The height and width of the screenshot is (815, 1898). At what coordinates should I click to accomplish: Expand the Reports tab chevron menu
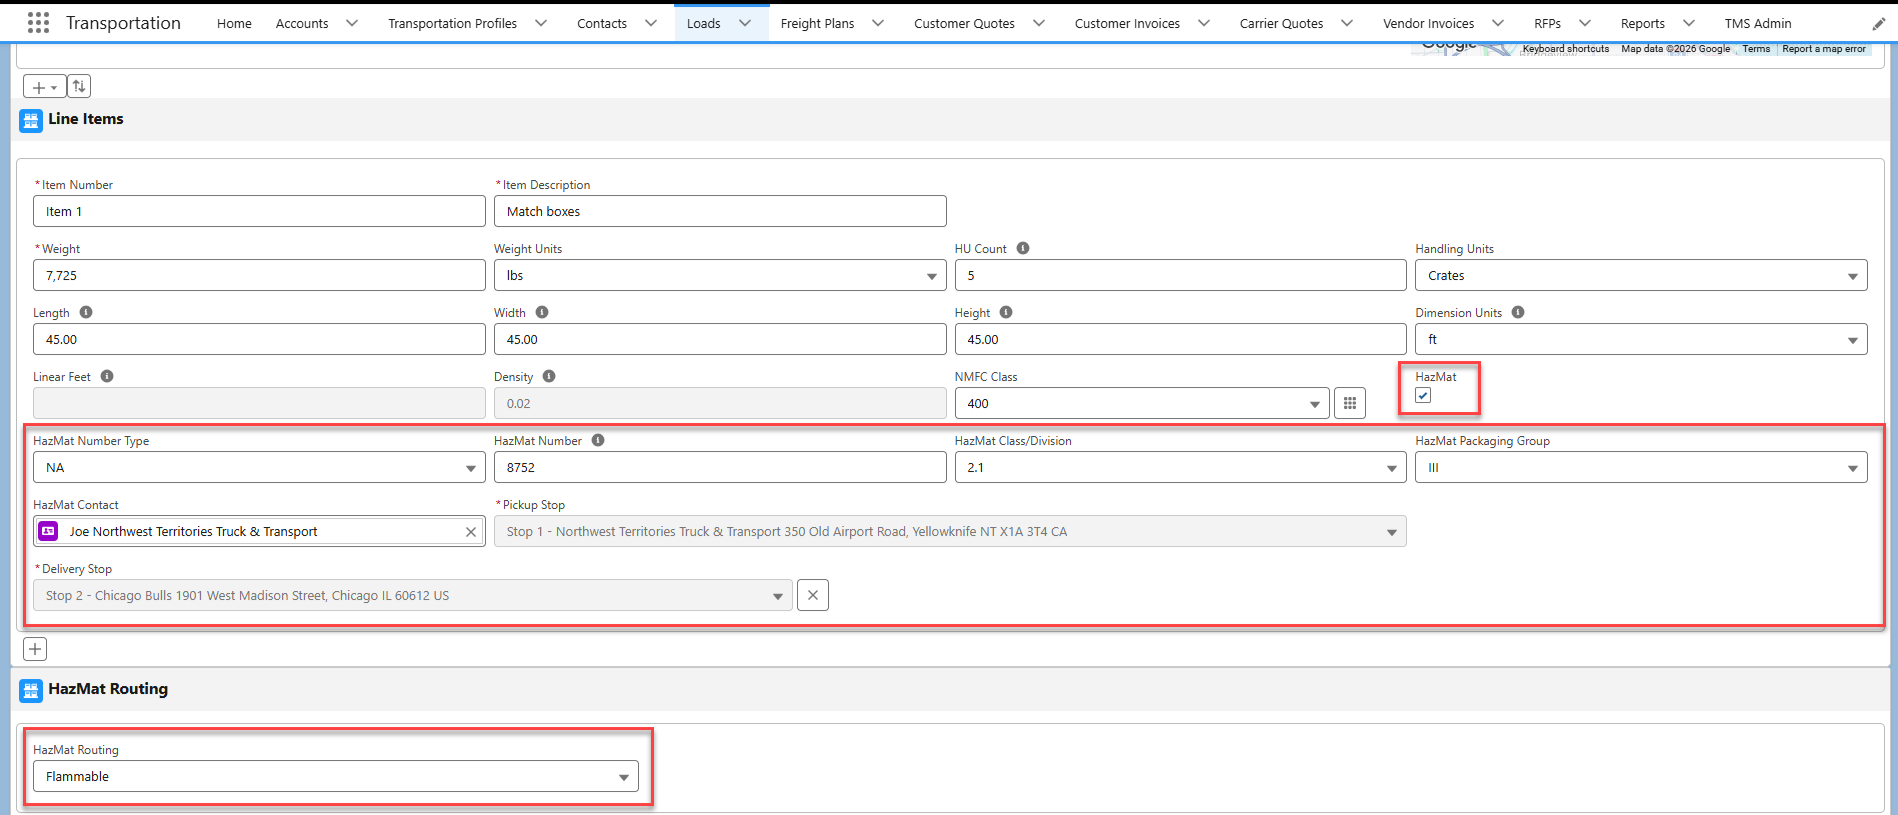point(1689,23)
